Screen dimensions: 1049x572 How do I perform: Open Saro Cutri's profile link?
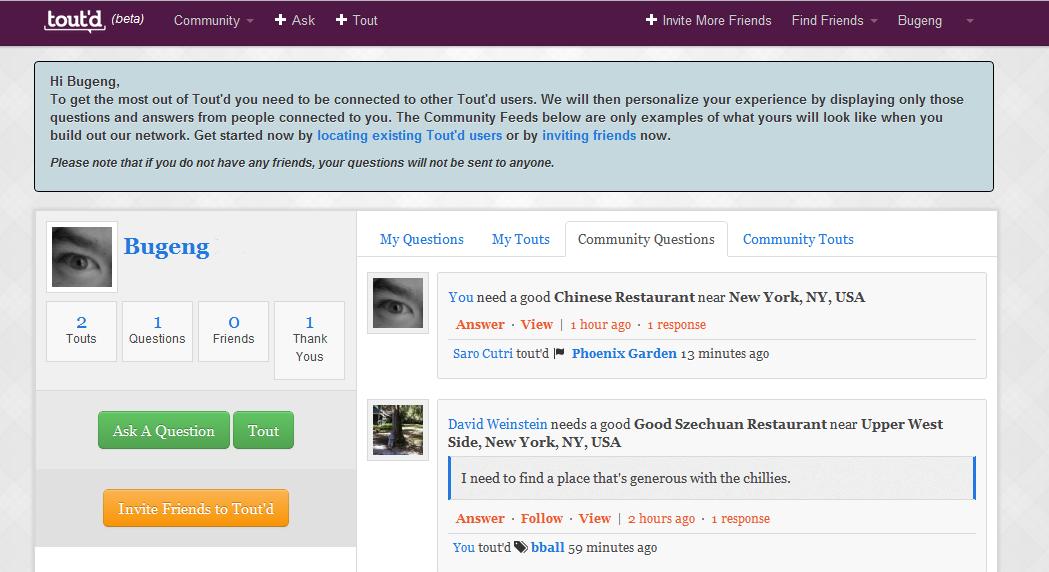click(x=483, y=353)
